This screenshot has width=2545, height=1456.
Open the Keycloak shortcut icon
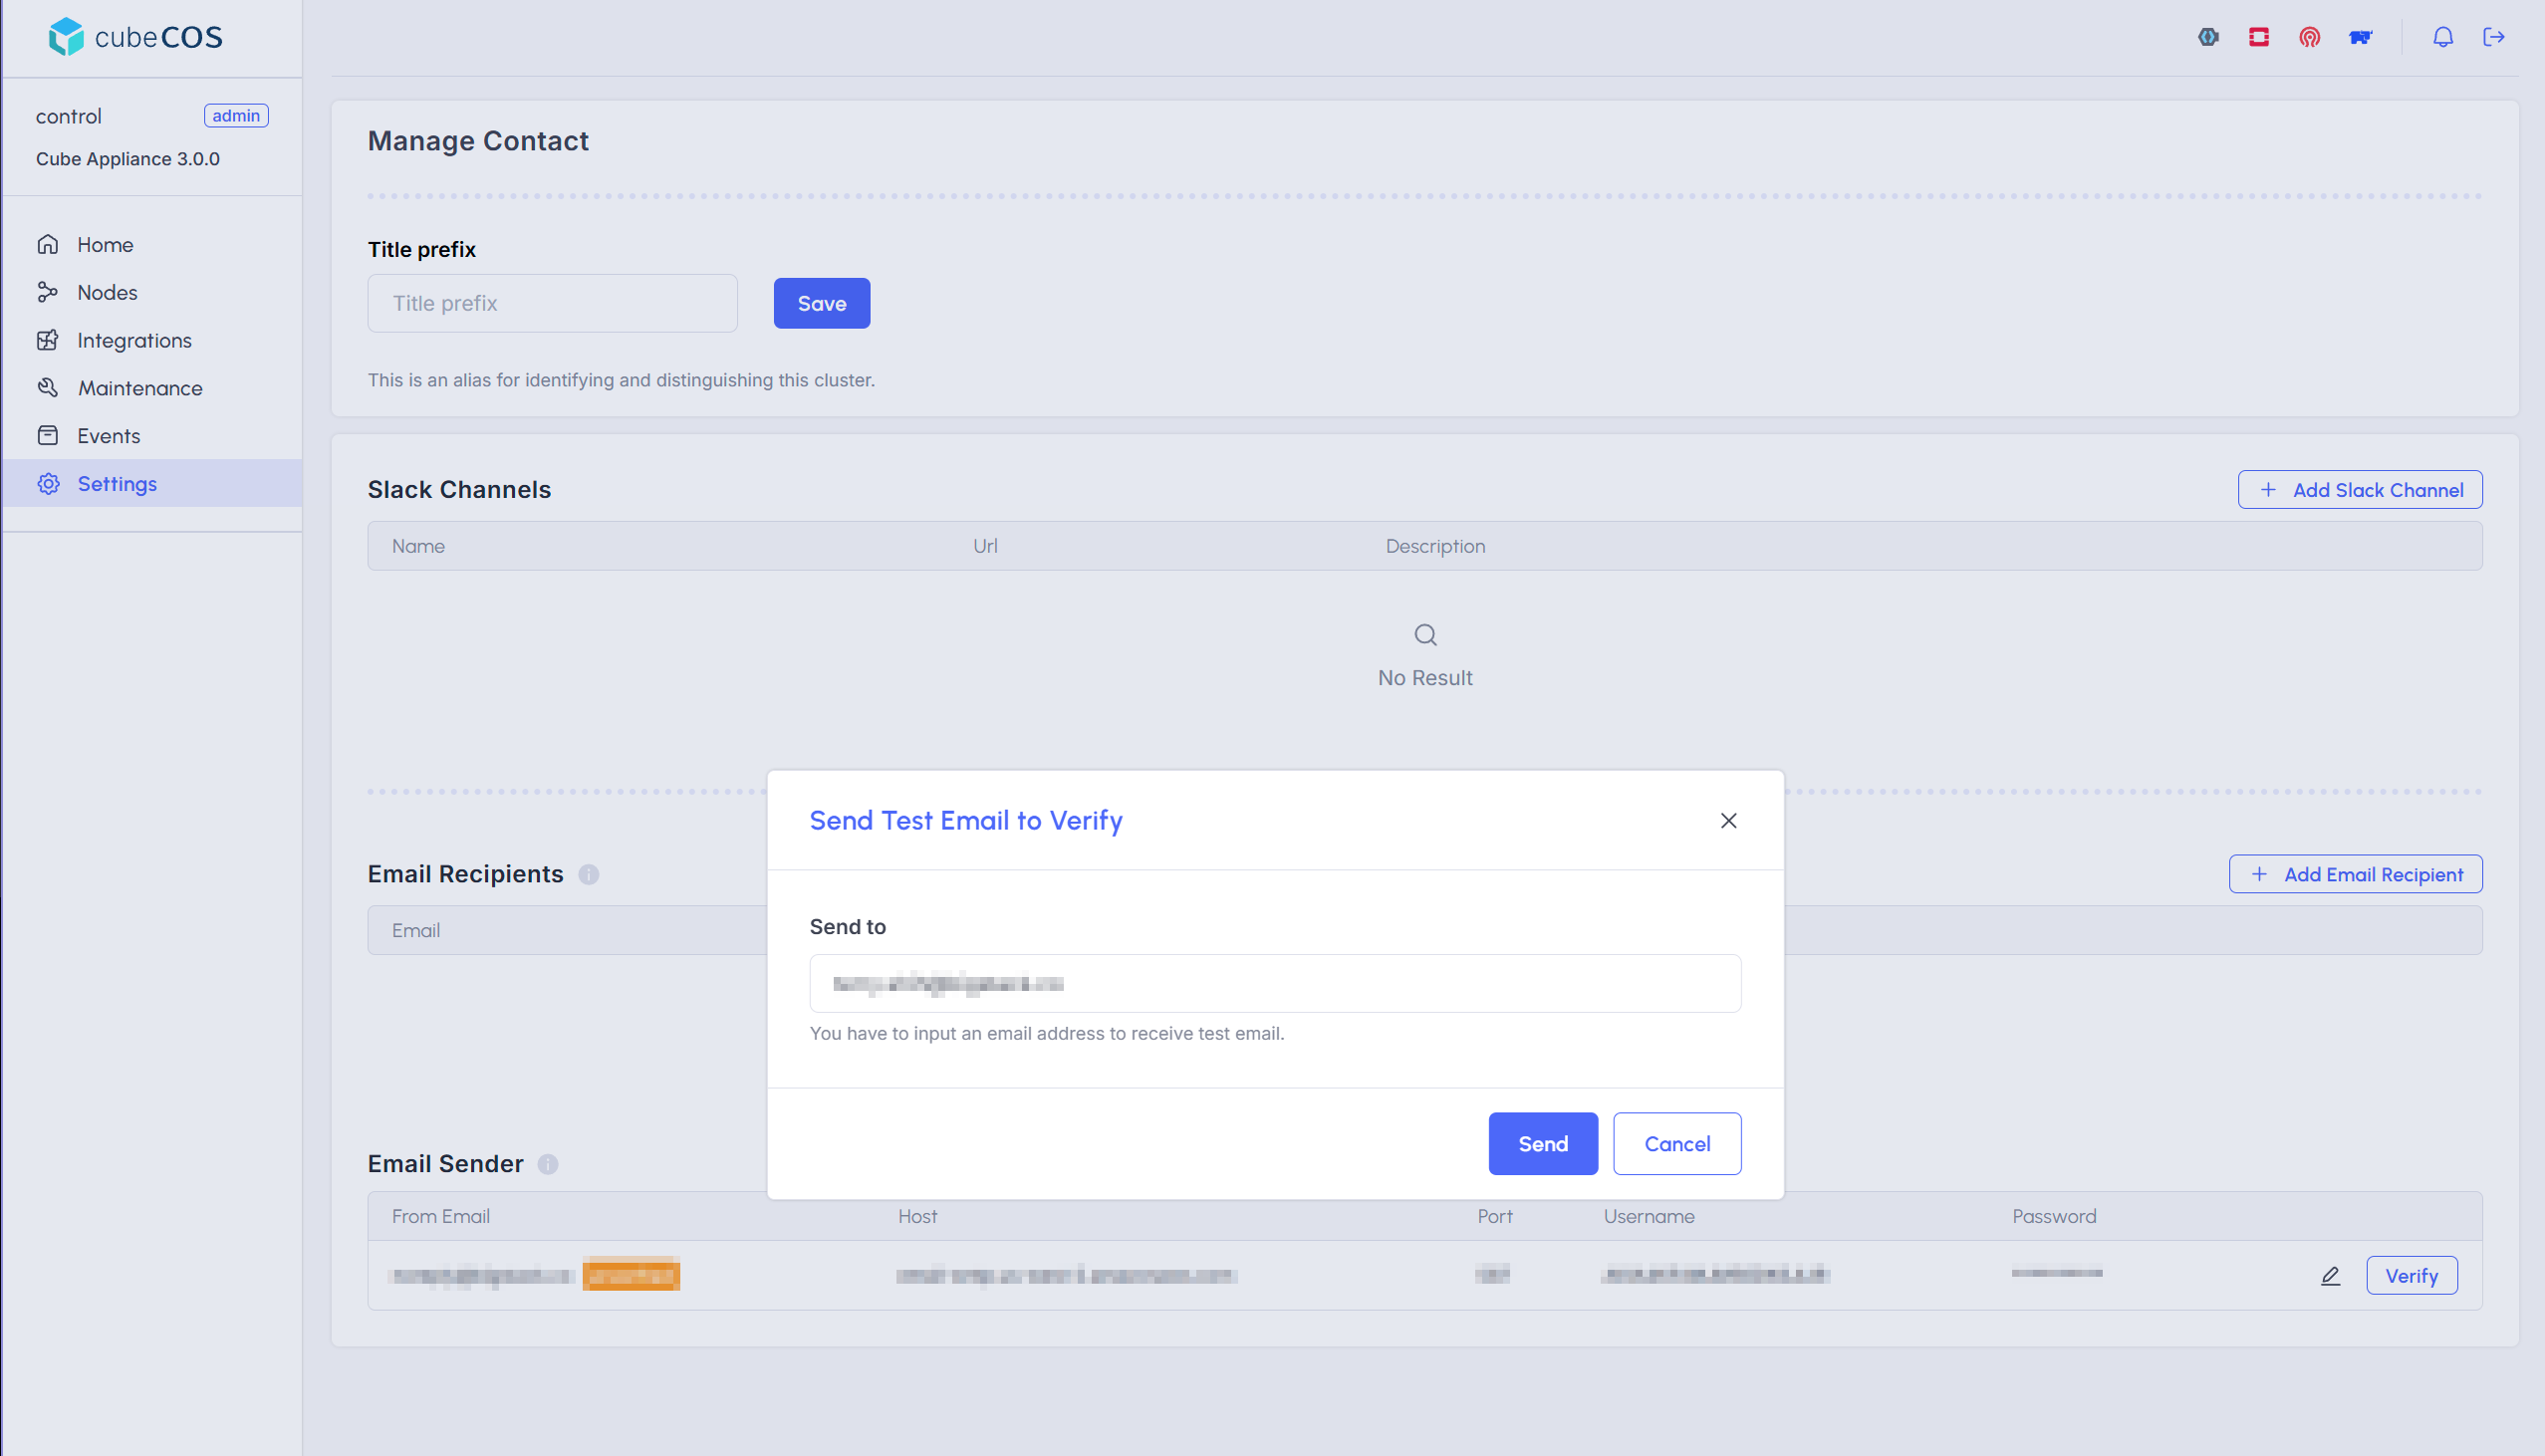[2208, 37]
